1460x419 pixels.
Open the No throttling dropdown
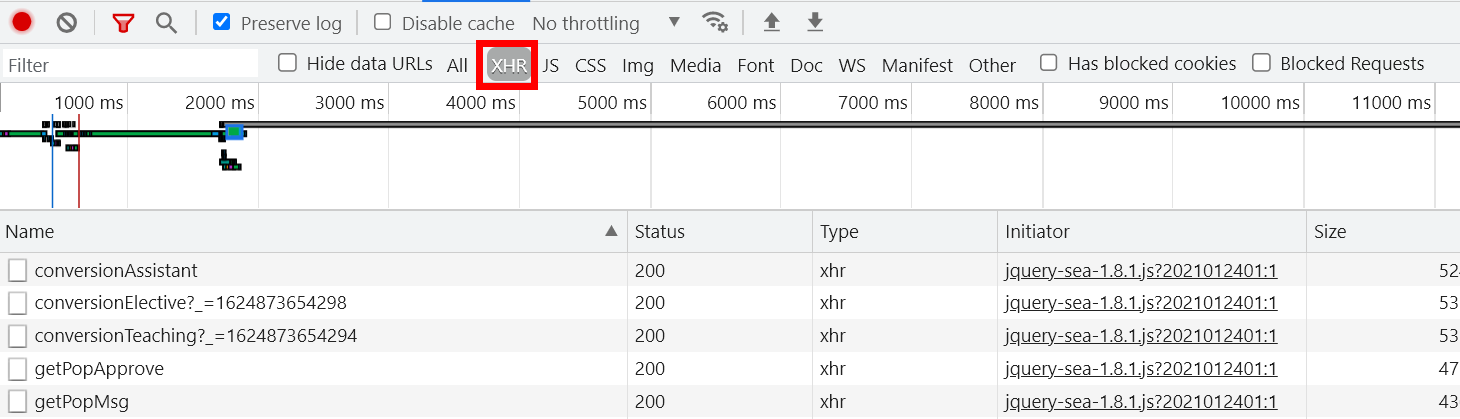tap(605, 22)
